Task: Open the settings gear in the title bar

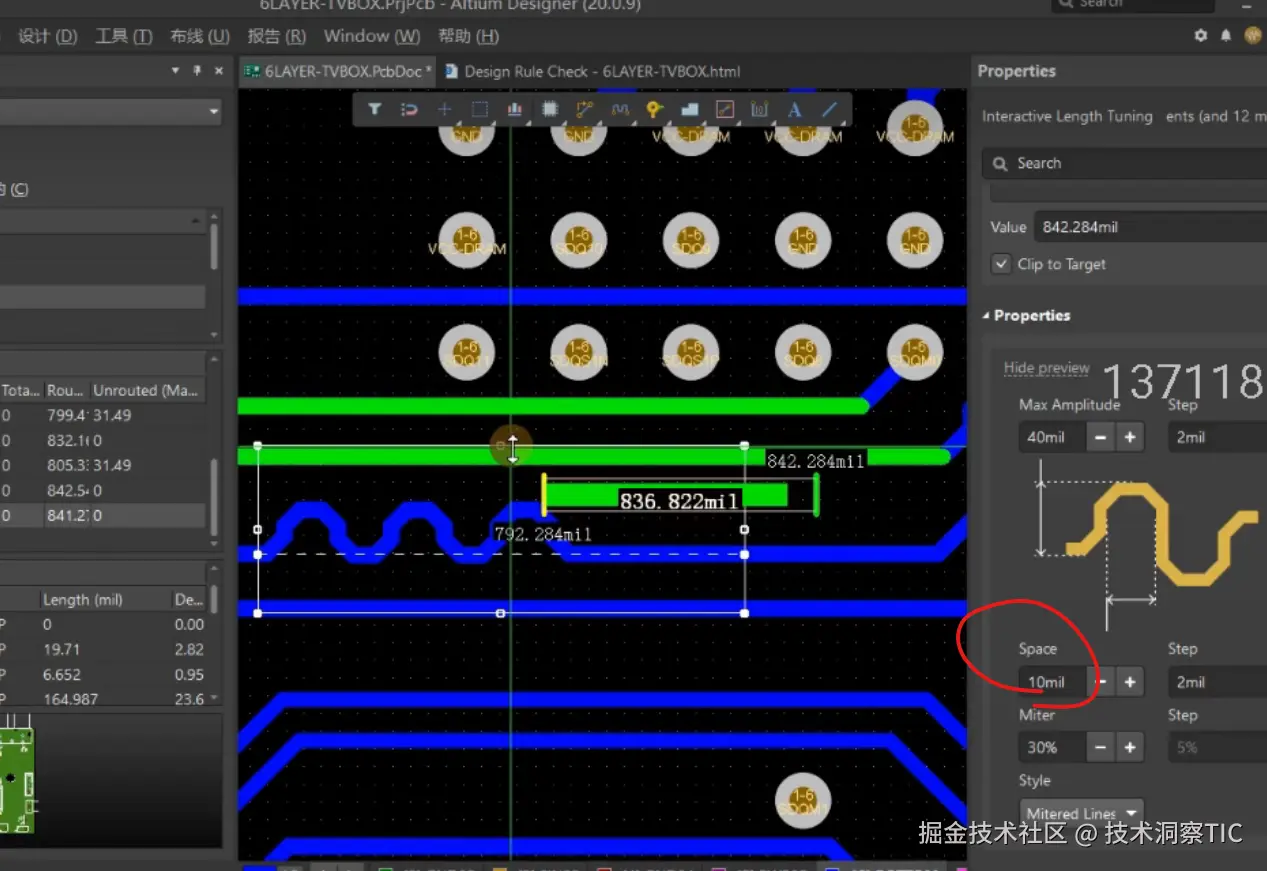Action: point(1201,35)
